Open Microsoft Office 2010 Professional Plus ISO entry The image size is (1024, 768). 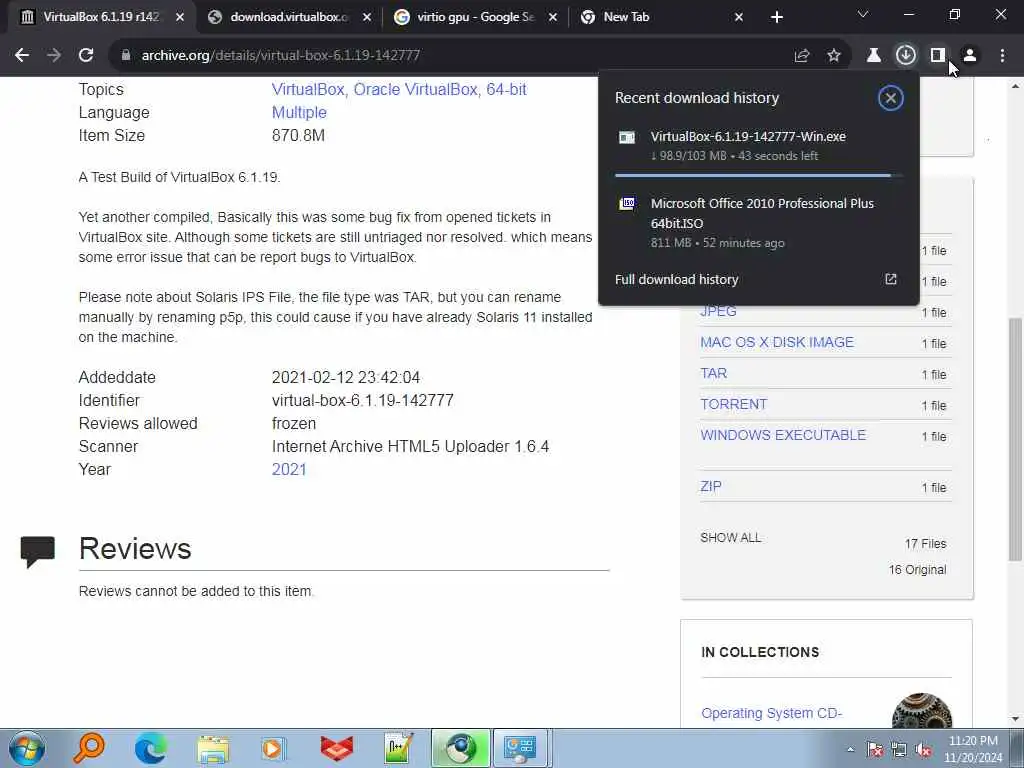758,222
